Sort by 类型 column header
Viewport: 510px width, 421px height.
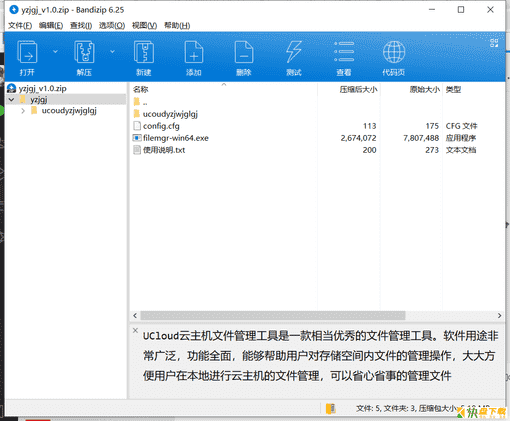pos(453,89)
